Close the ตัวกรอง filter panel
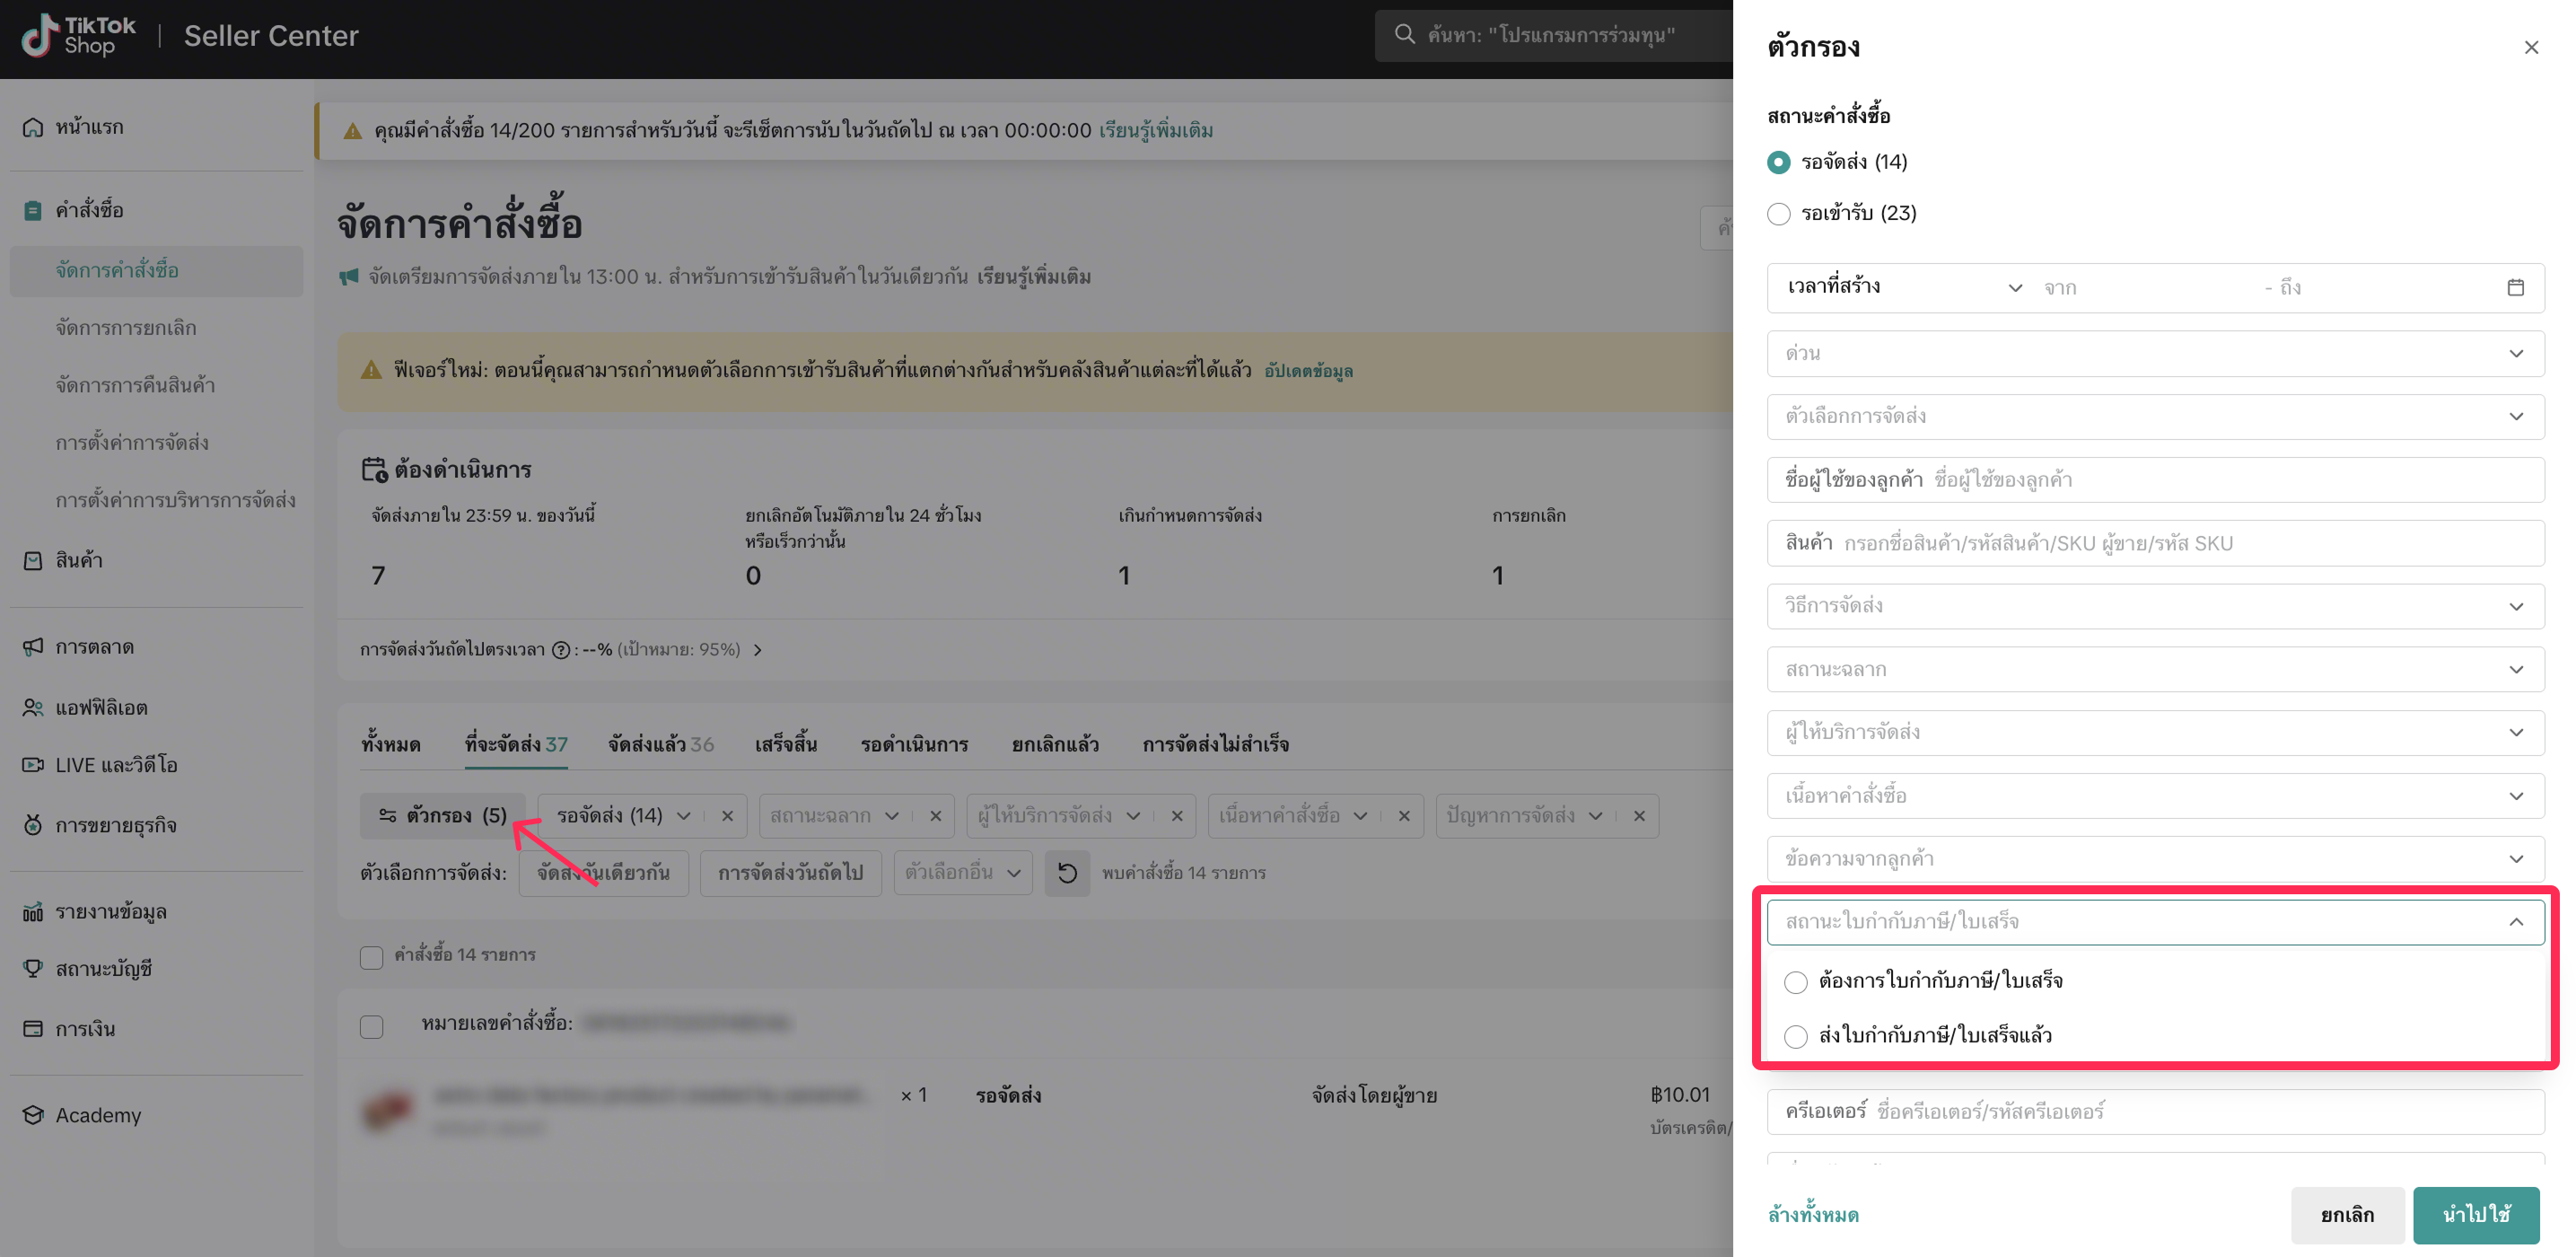 click(2530, 47)
